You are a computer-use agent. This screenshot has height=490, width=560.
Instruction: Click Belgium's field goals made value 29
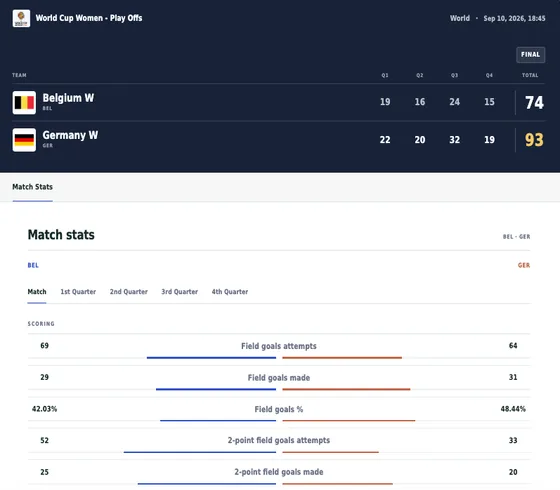point(45,378)
